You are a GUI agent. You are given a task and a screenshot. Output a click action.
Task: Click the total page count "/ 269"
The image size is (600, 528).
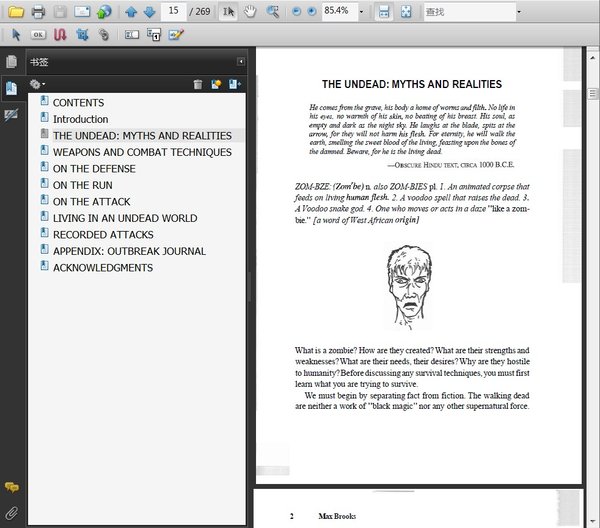tap(200, 11)
